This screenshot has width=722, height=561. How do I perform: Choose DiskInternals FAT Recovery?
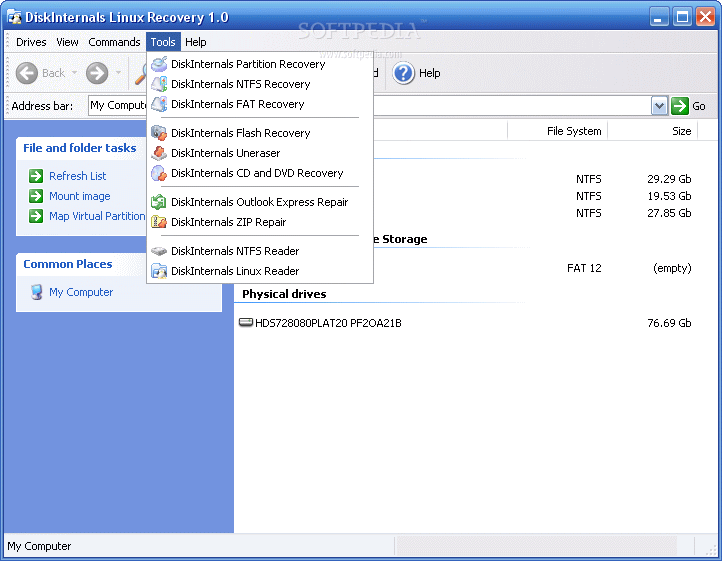[260, 104]
